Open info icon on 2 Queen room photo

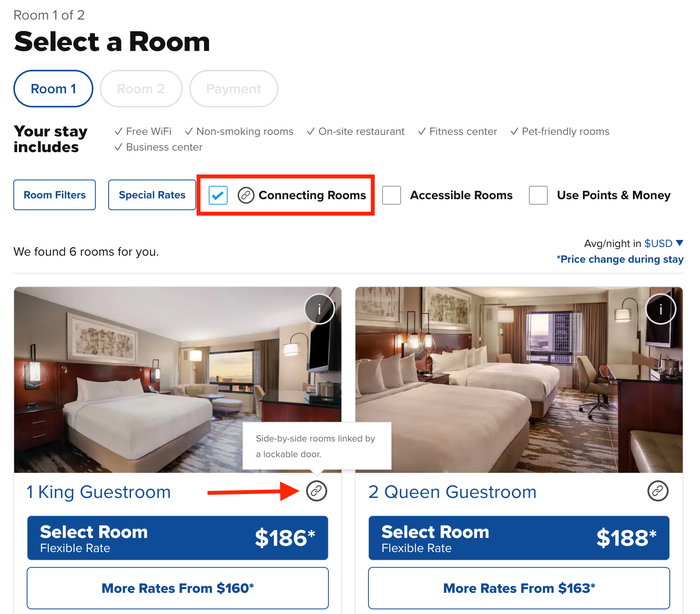coord(660,309)
